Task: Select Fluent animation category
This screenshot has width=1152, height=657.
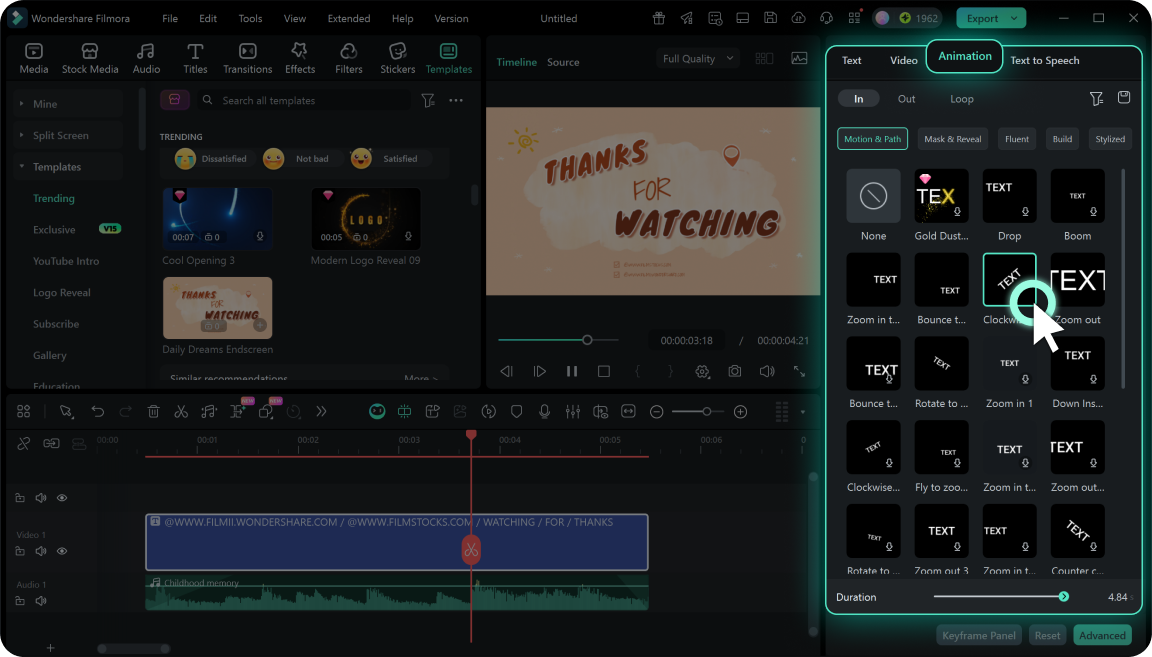Action: [1017, 139]
